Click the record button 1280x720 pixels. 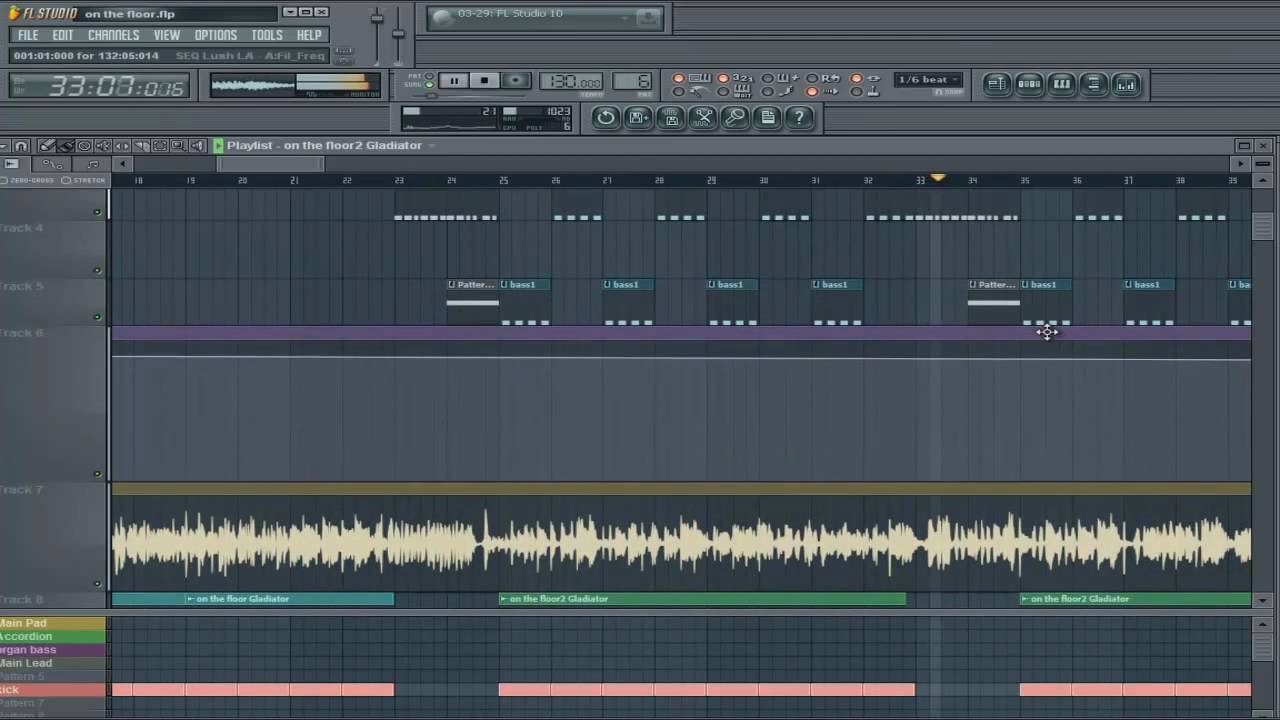[515, 81]
